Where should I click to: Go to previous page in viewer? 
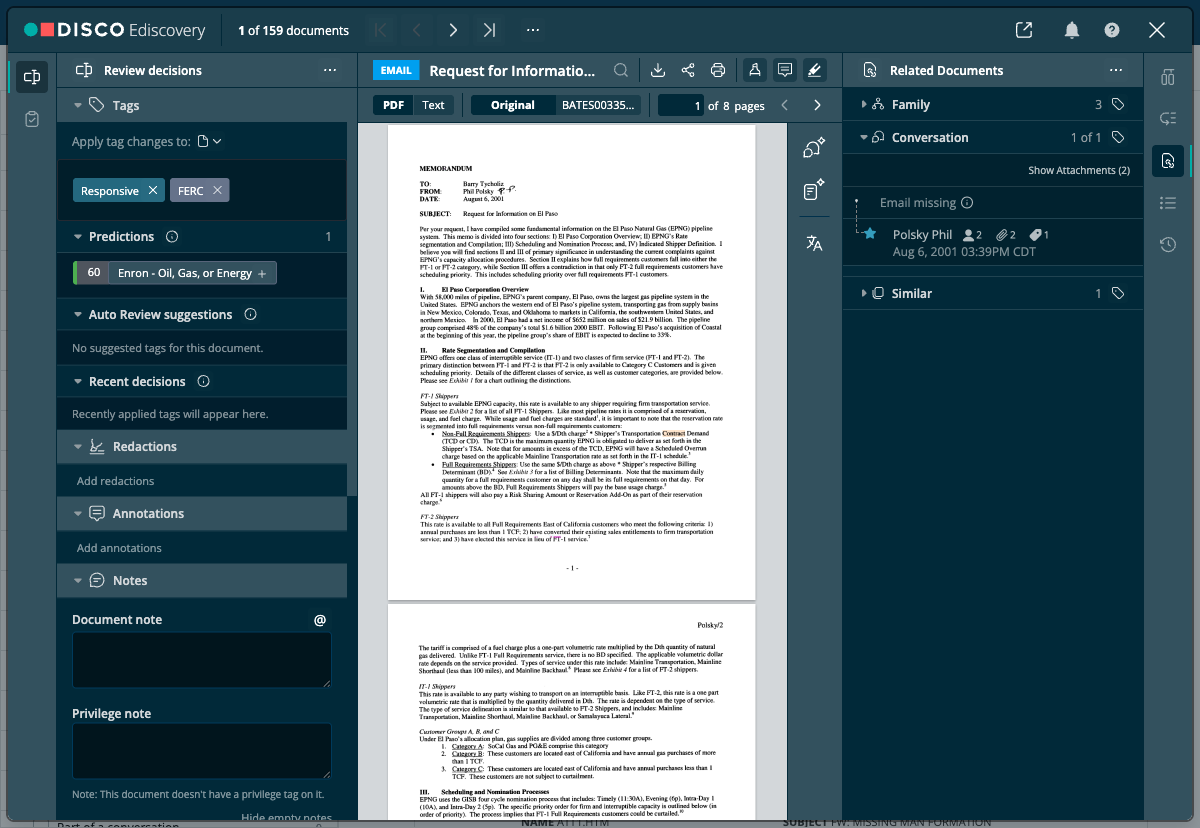[x=785, y=105]
